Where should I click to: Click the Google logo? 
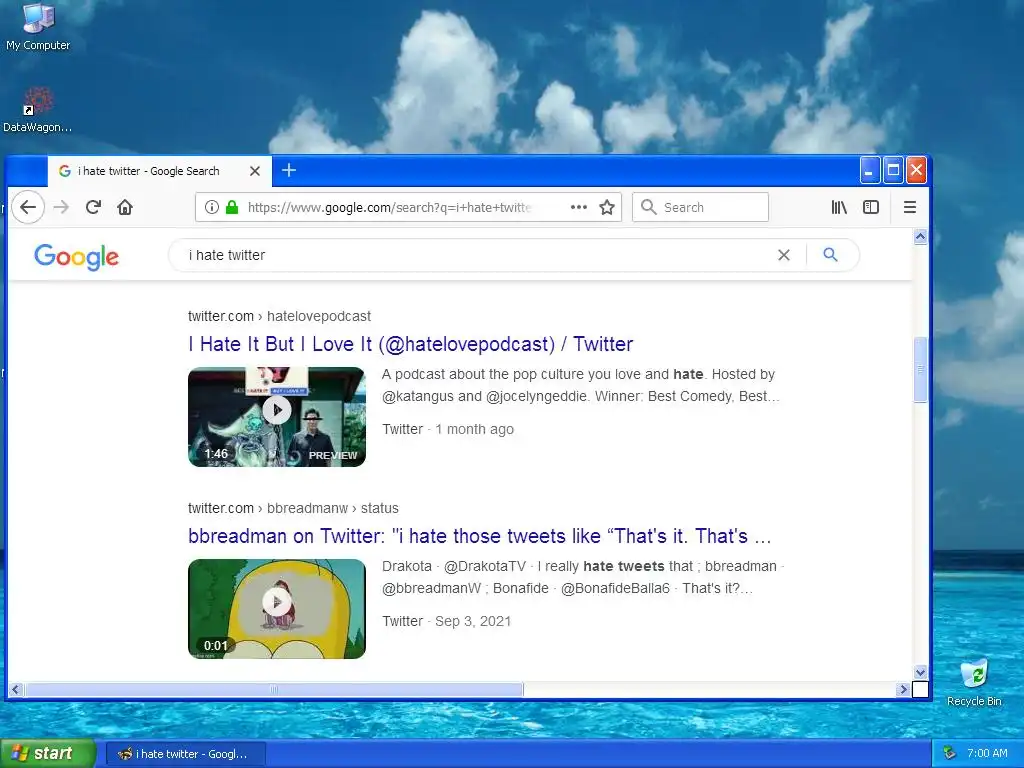[x=76, y=256]
